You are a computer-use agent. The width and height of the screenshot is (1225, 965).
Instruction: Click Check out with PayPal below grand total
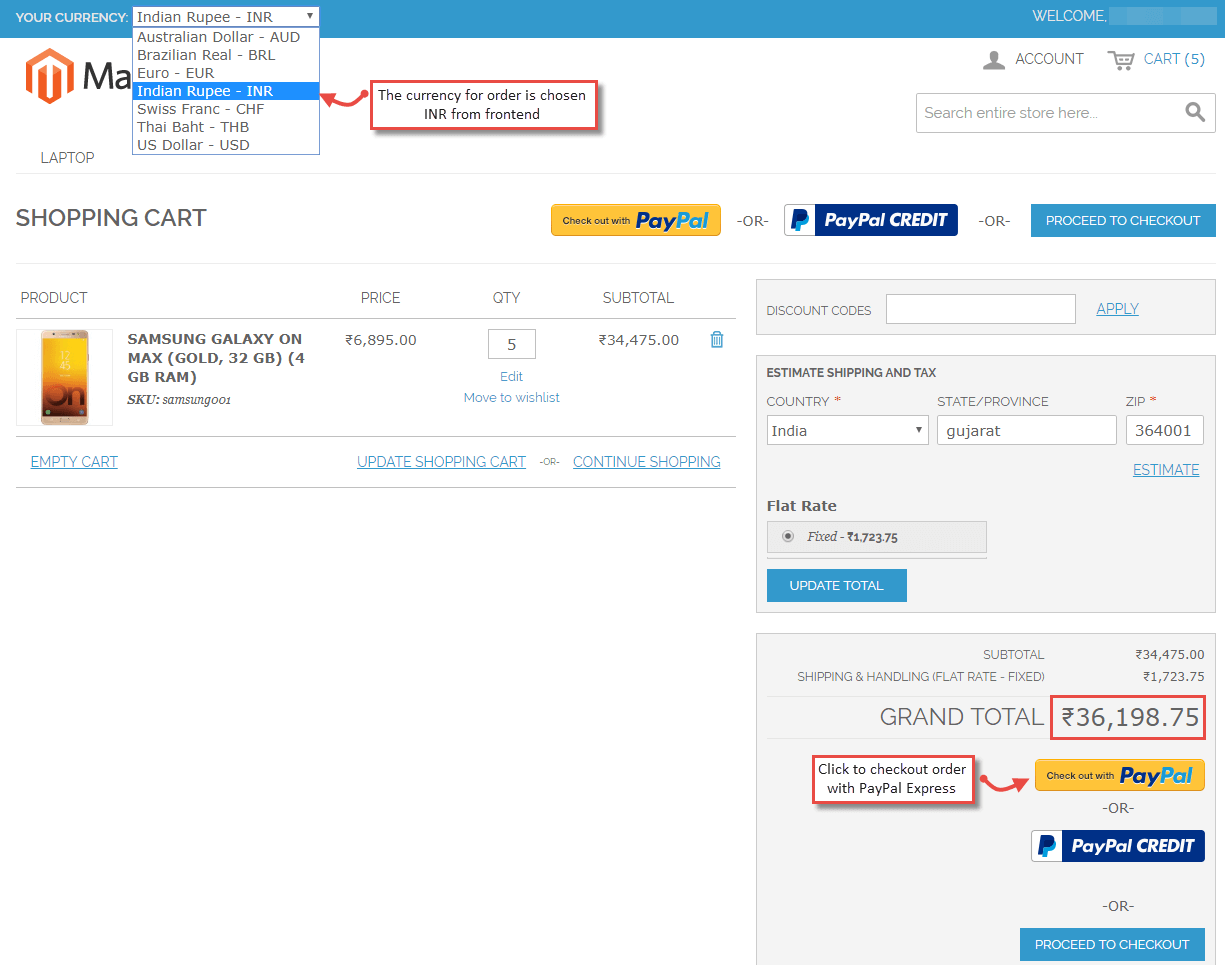click(1120, 775)
